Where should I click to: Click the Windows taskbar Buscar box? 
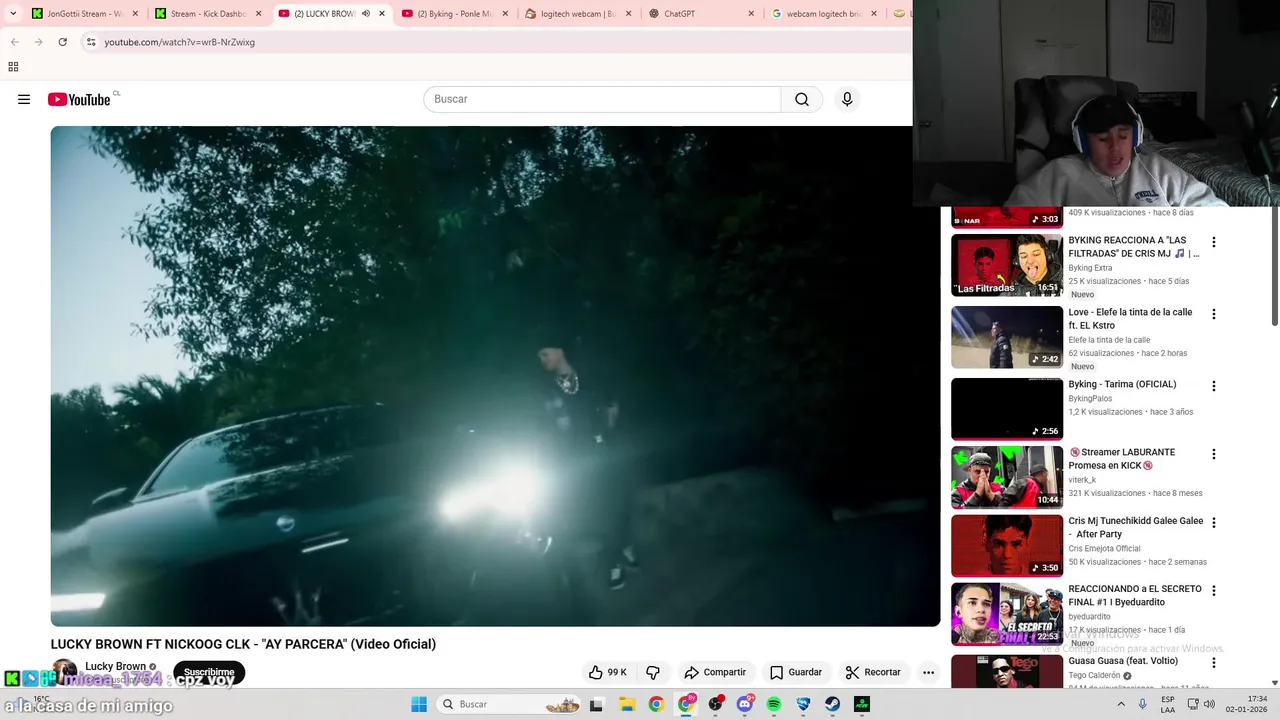click(509, 704)
